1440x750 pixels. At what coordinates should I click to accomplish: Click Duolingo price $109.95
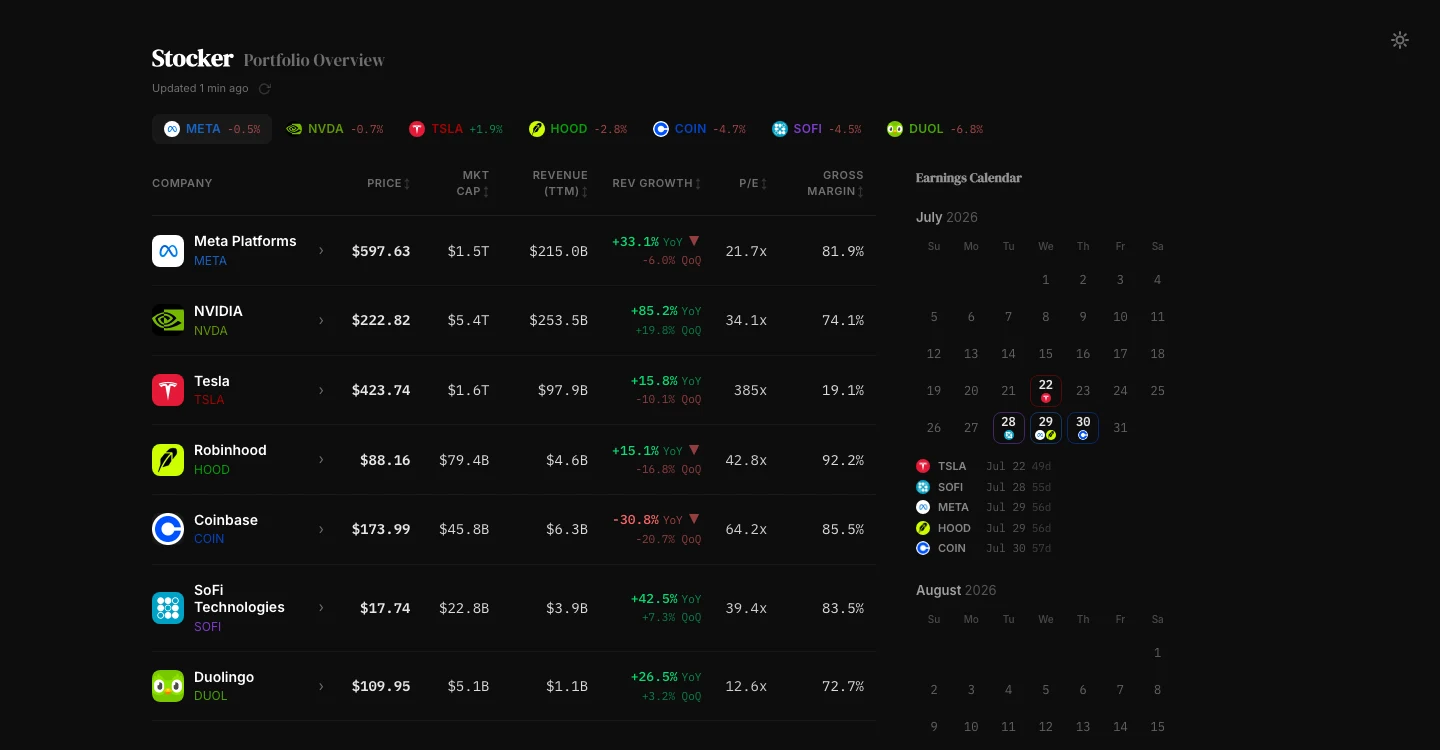[x=381, y=686]
